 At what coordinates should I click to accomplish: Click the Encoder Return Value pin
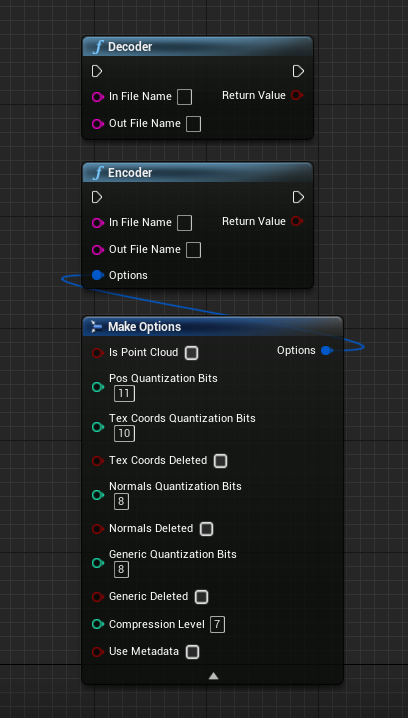[x=297, y=221]
